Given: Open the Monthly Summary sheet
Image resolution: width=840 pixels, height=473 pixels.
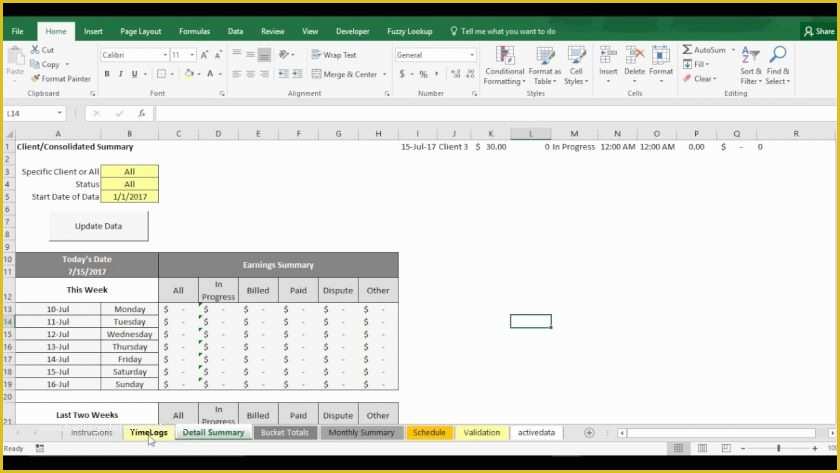Looking at the screenshot, I should tap(362, 432).
